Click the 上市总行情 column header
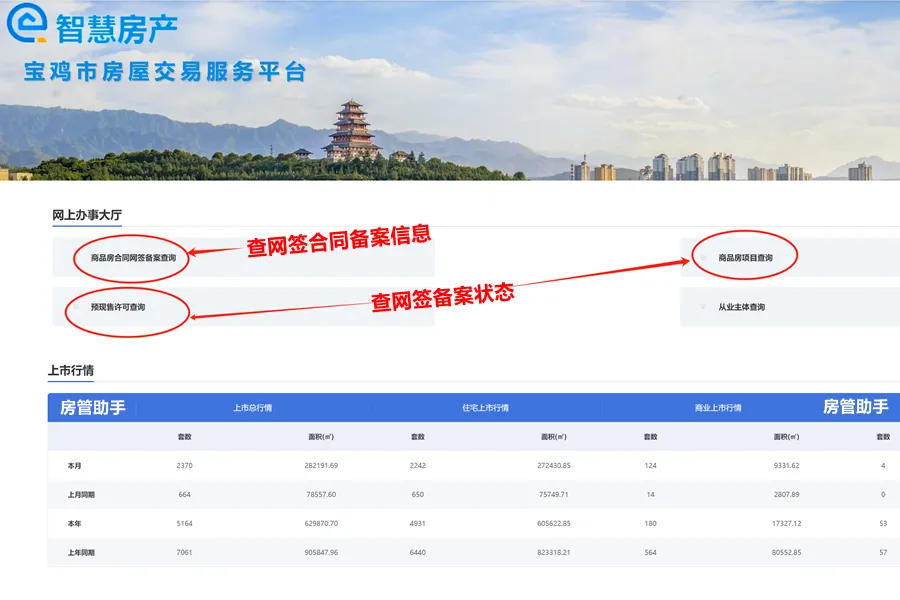The image size is (900, 600). [252, 408]
